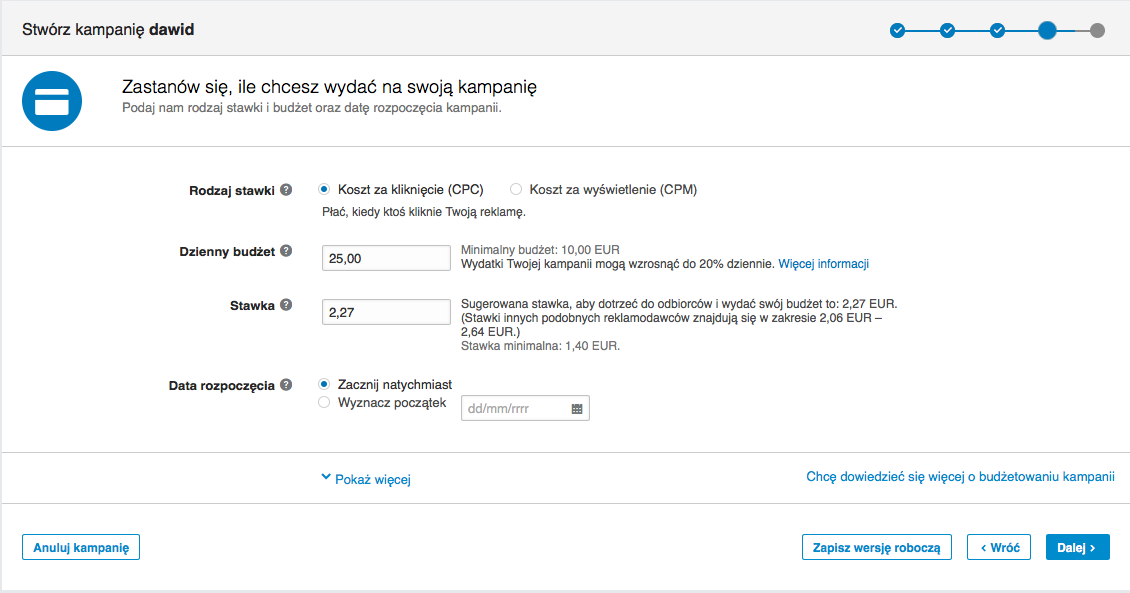
Task: Choose Wyznacz początek start date option
Action: (323, 403)
